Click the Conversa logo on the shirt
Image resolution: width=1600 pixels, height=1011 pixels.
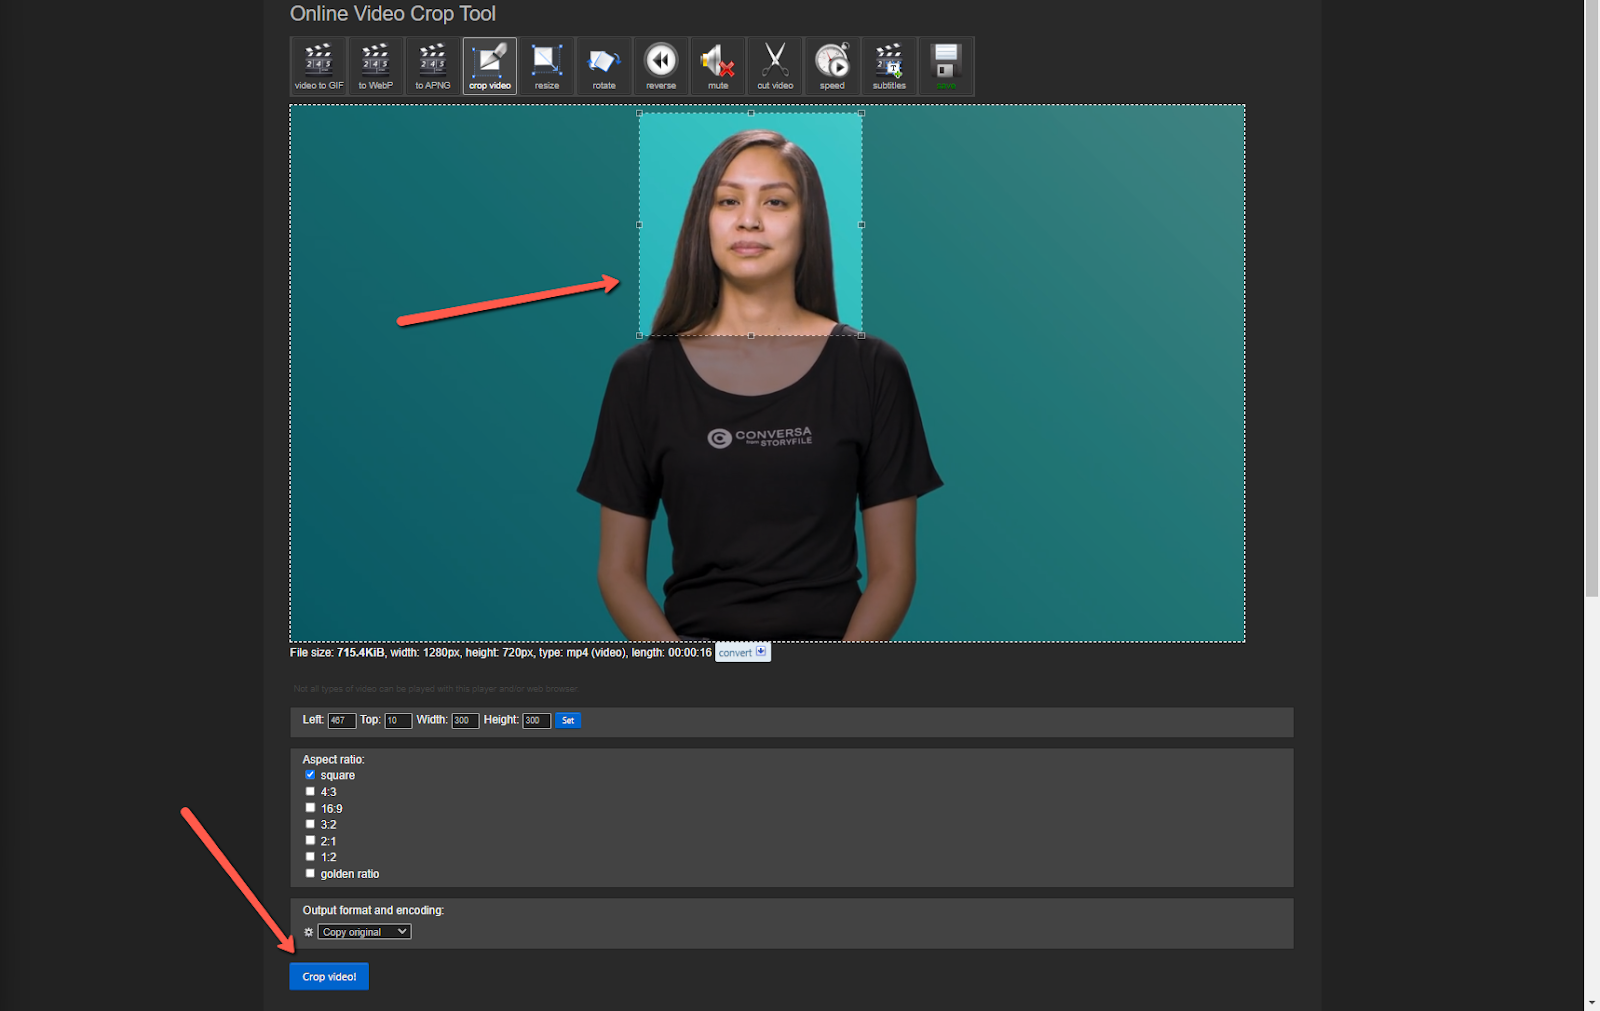(760, 437)
